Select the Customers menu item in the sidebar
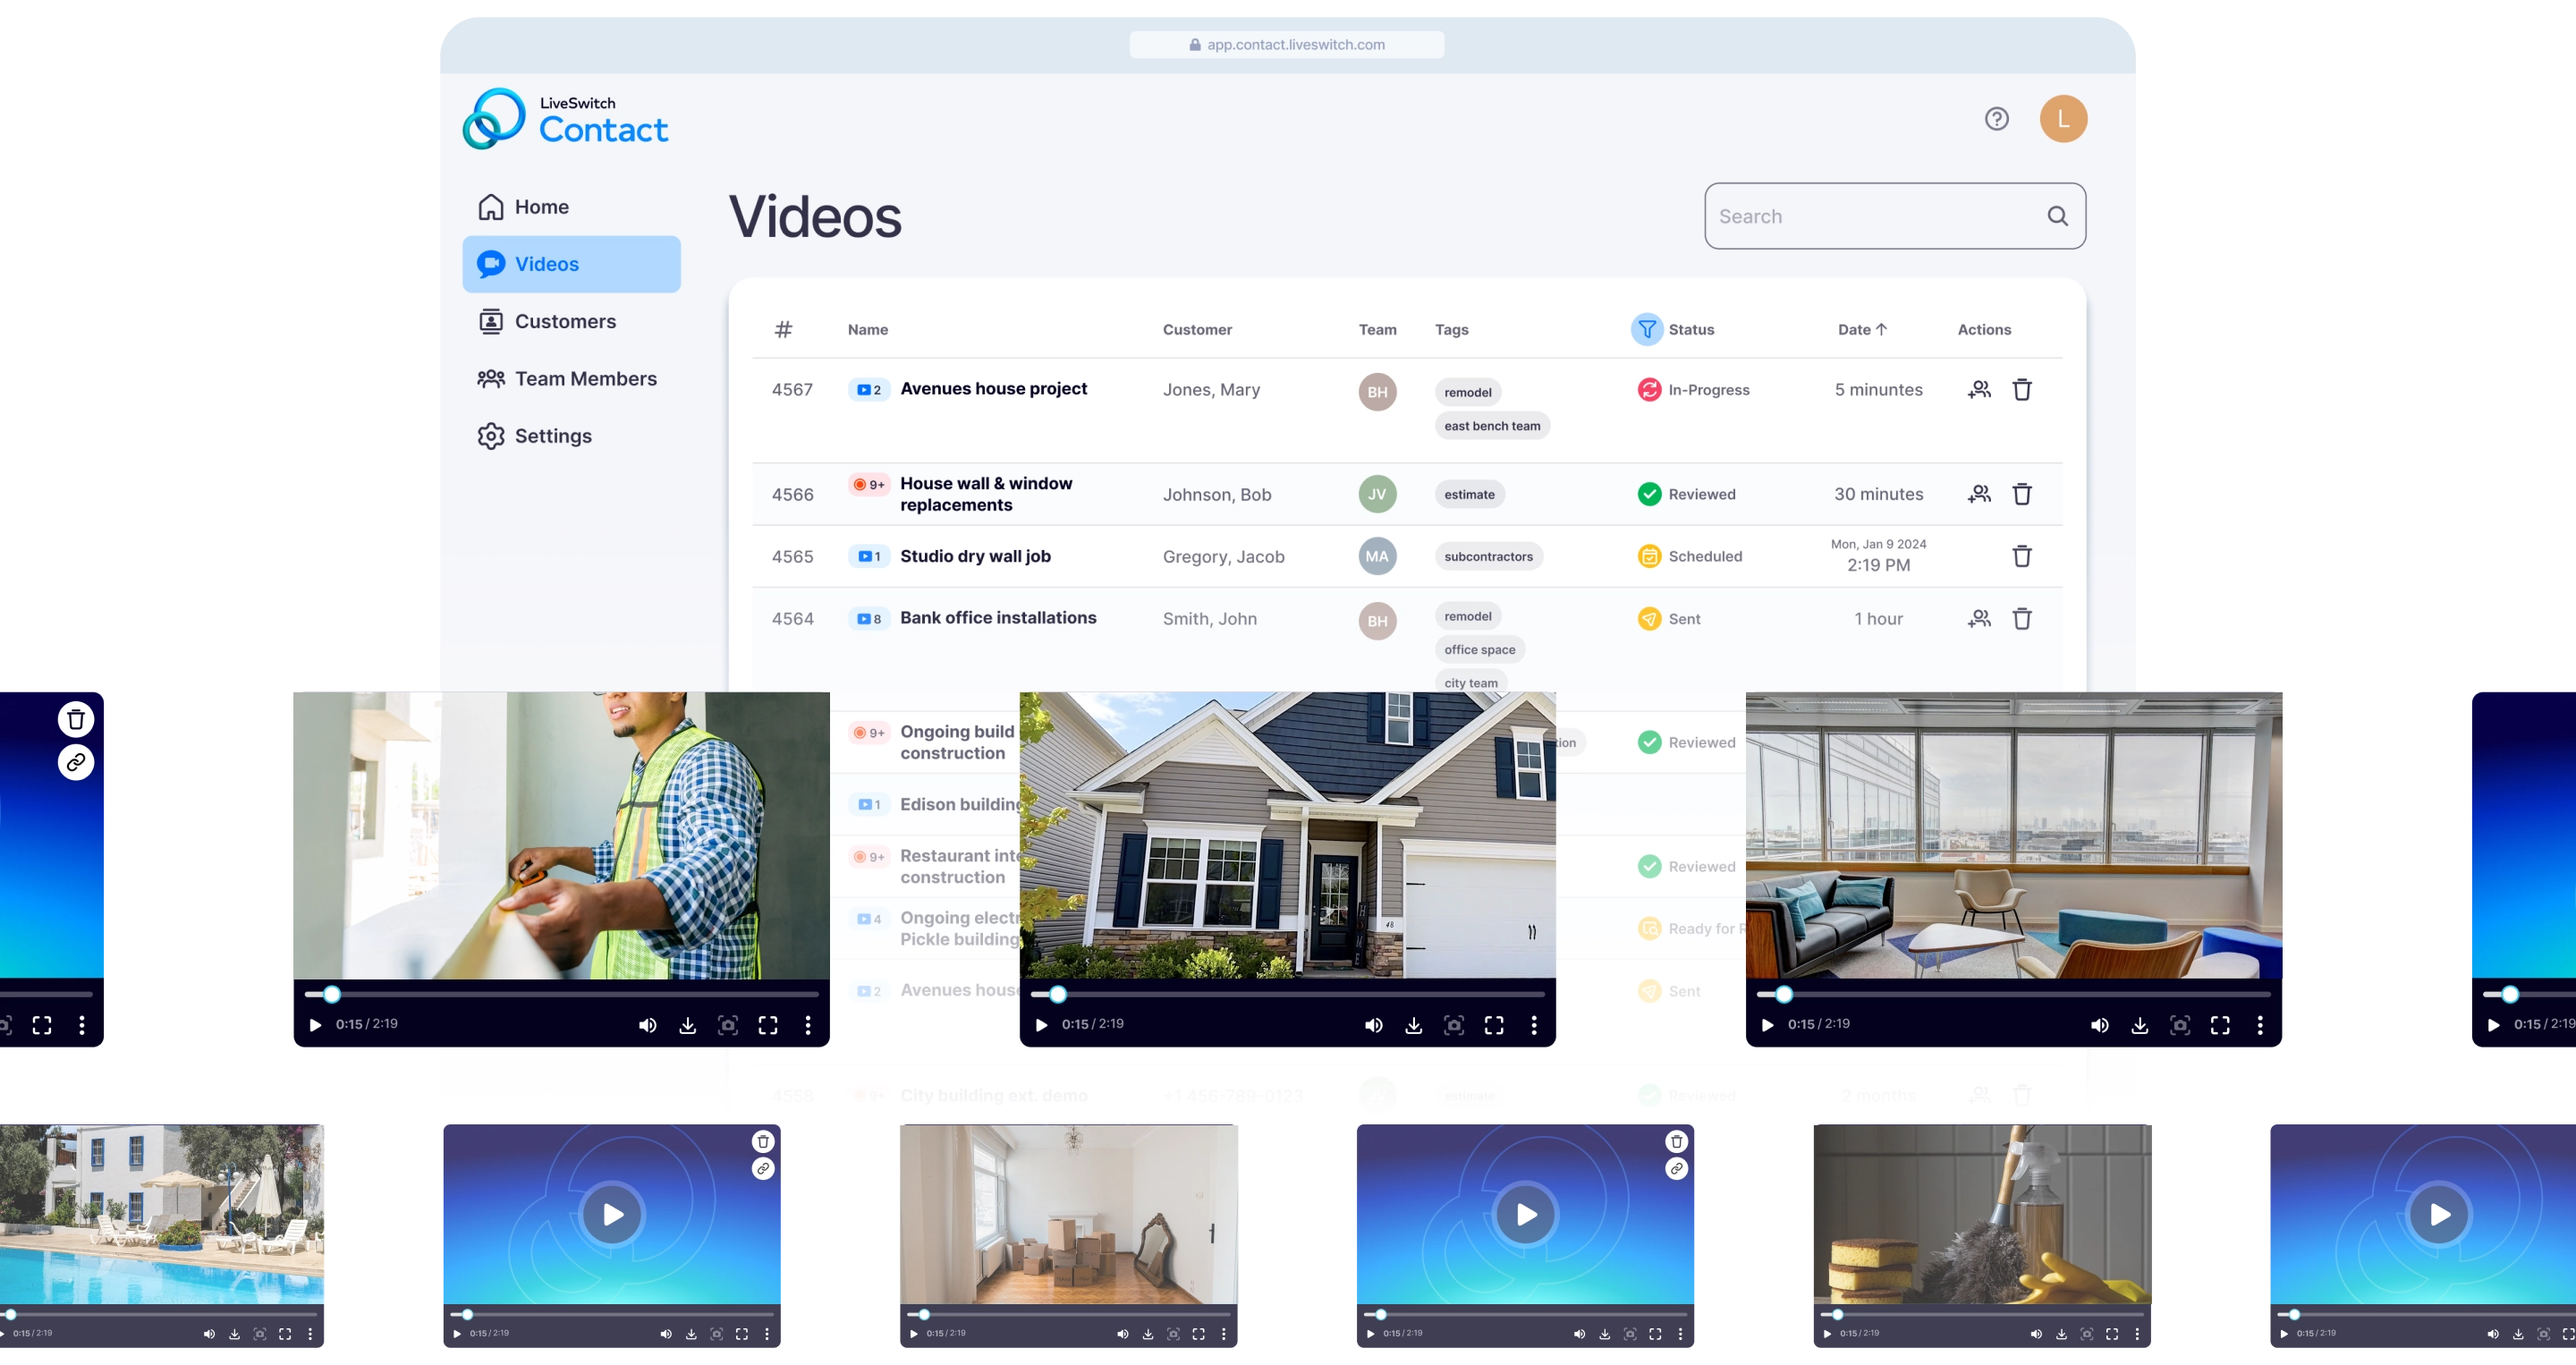2576x1365 pixels. 565,320
